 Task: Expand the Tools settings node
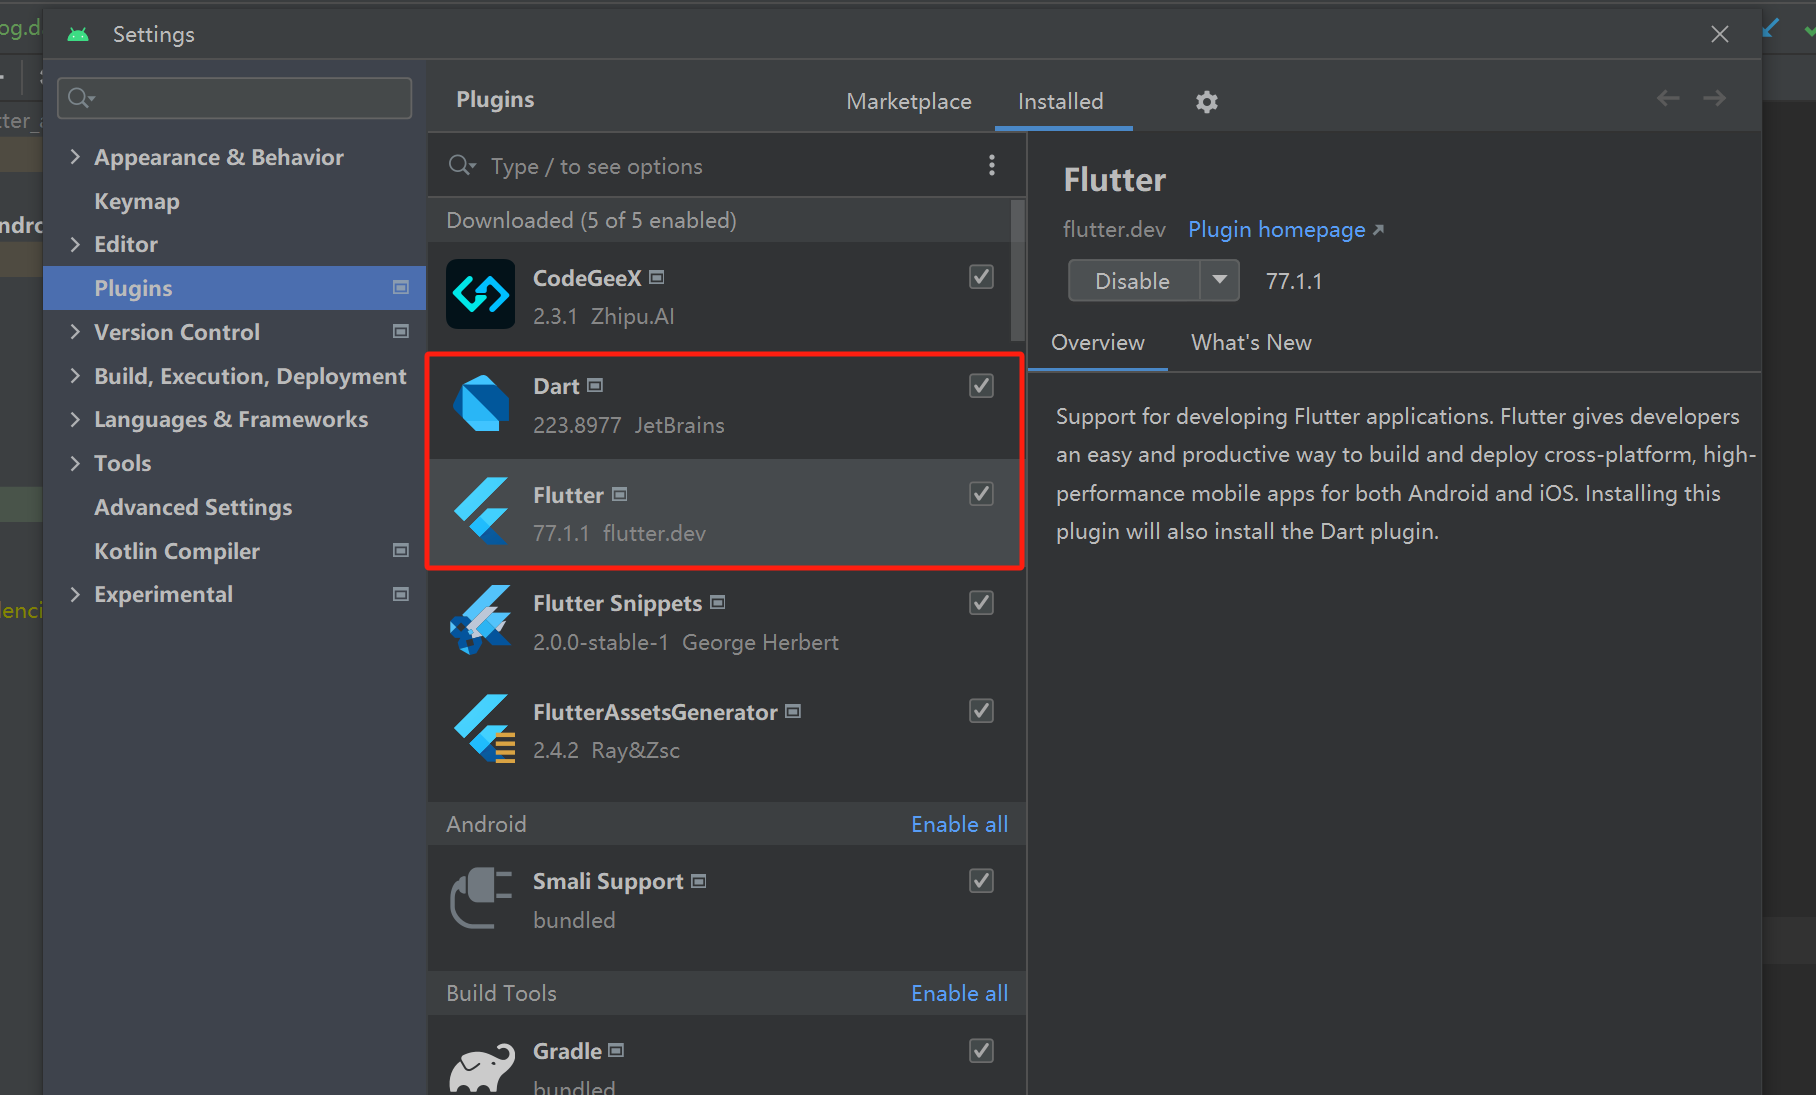tap(75, 463)
